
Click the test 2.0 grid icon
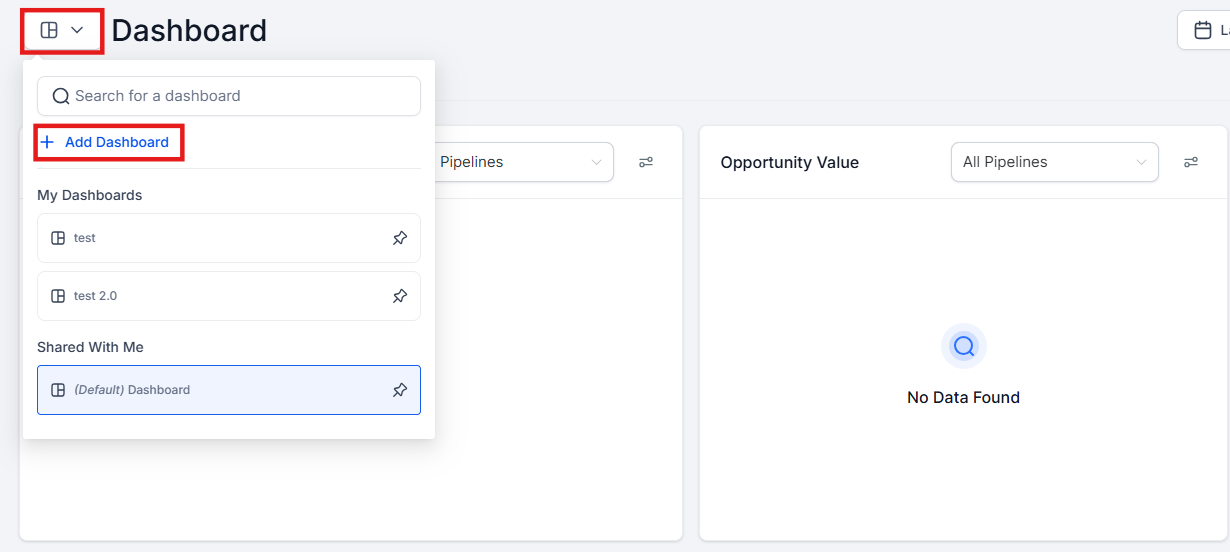click(58, 296)
